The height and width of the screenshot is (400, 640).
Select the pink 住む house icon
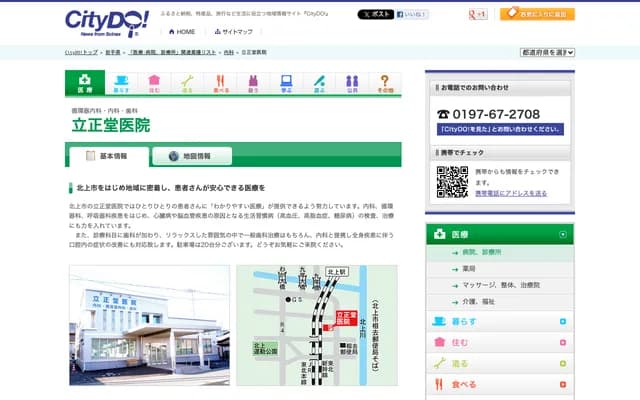[x=154, y=83]
